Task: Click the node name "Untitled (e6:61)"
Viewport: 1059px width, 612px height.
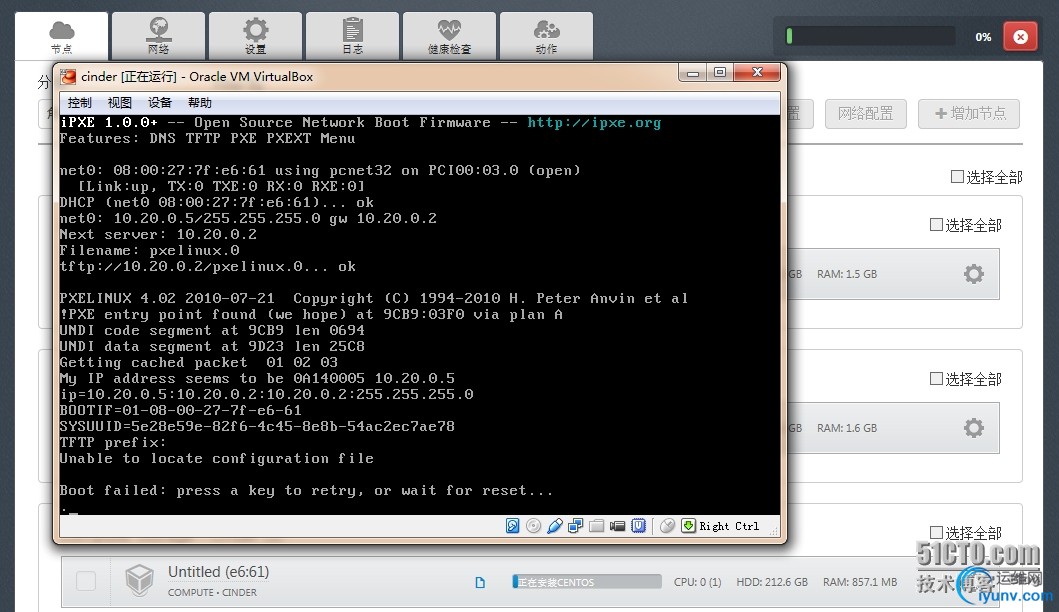Action: point(218,572)
